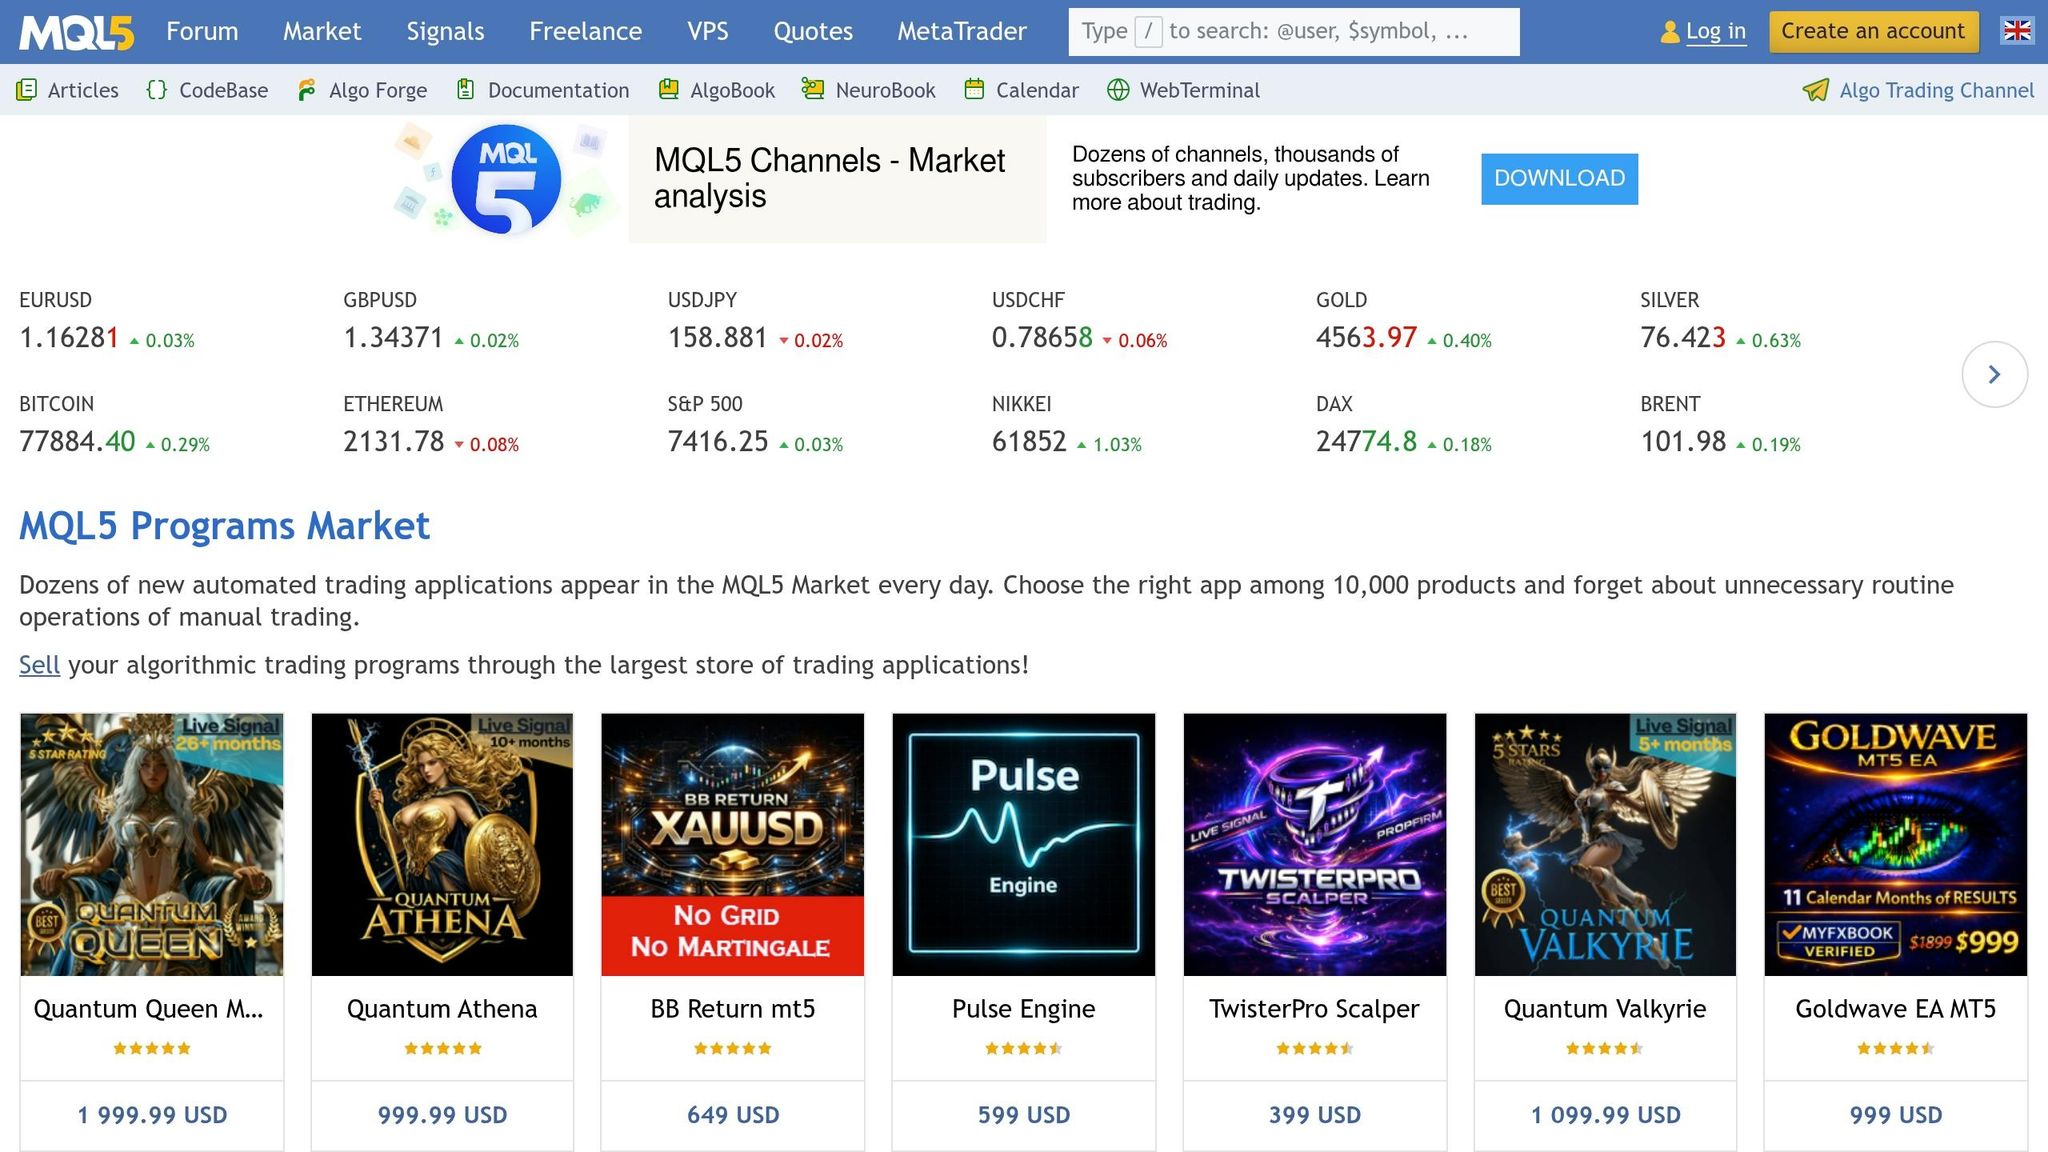Focus the site search field
This screenshot has height=1152, width=2048.
coord(1294,32)
